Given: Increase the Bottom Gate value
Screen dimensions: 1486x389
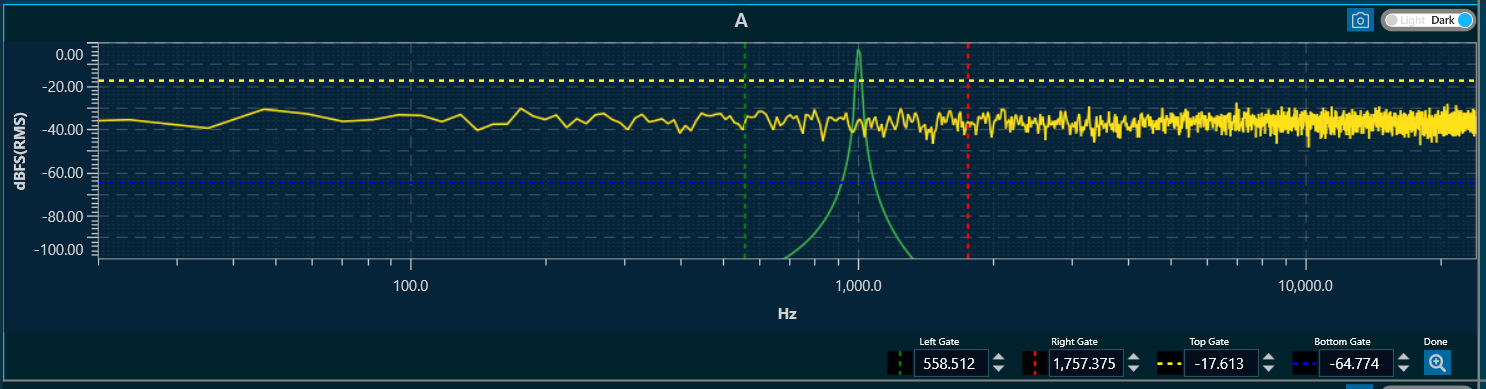Looking at the screenshot, I should coord(1403,357).
